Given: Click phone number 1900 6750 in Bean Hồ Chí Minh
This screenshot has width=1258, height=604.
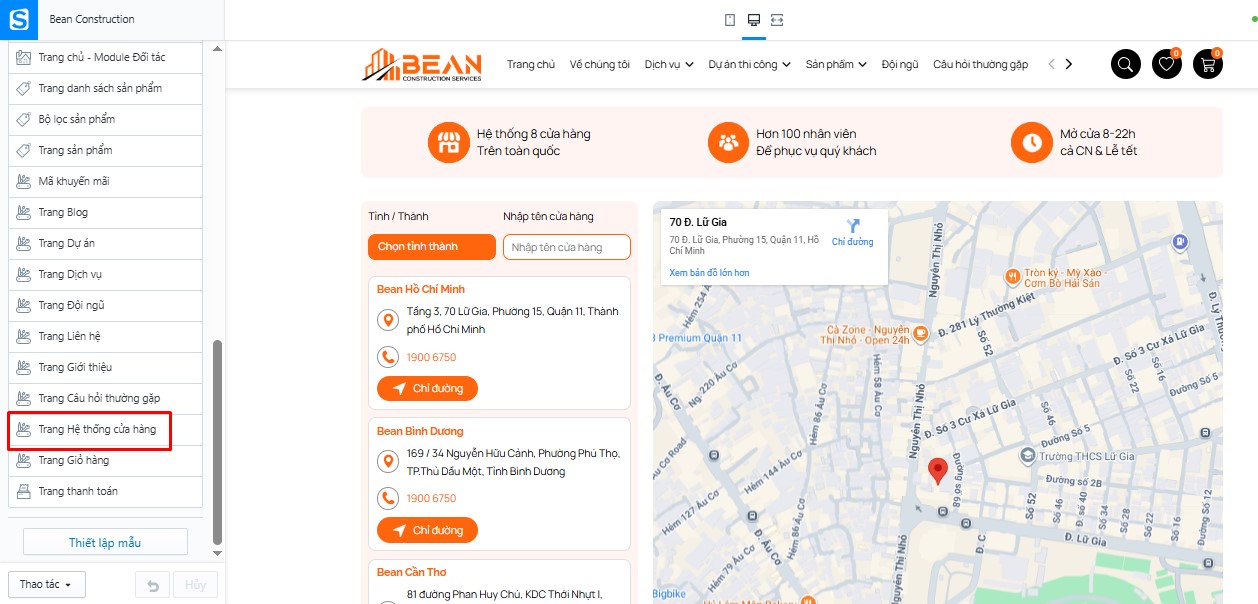Looking at the screenshot, I should (431, 357).
